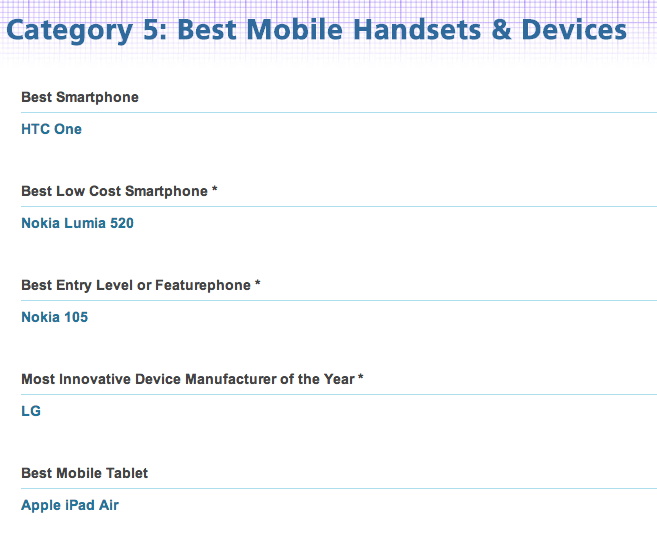The image size is (657, 537).
Task: Open the Nokia Lumia 520 link
Action: click(x=77, y=223)
